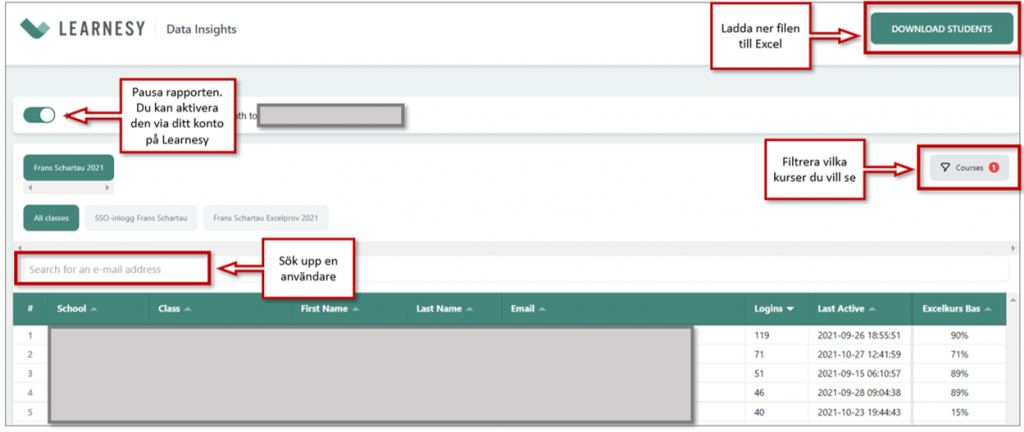This screenshot has height=432, width=1024.
Task: Click the funnel icon in Courses filter
Action: (944, 168)
